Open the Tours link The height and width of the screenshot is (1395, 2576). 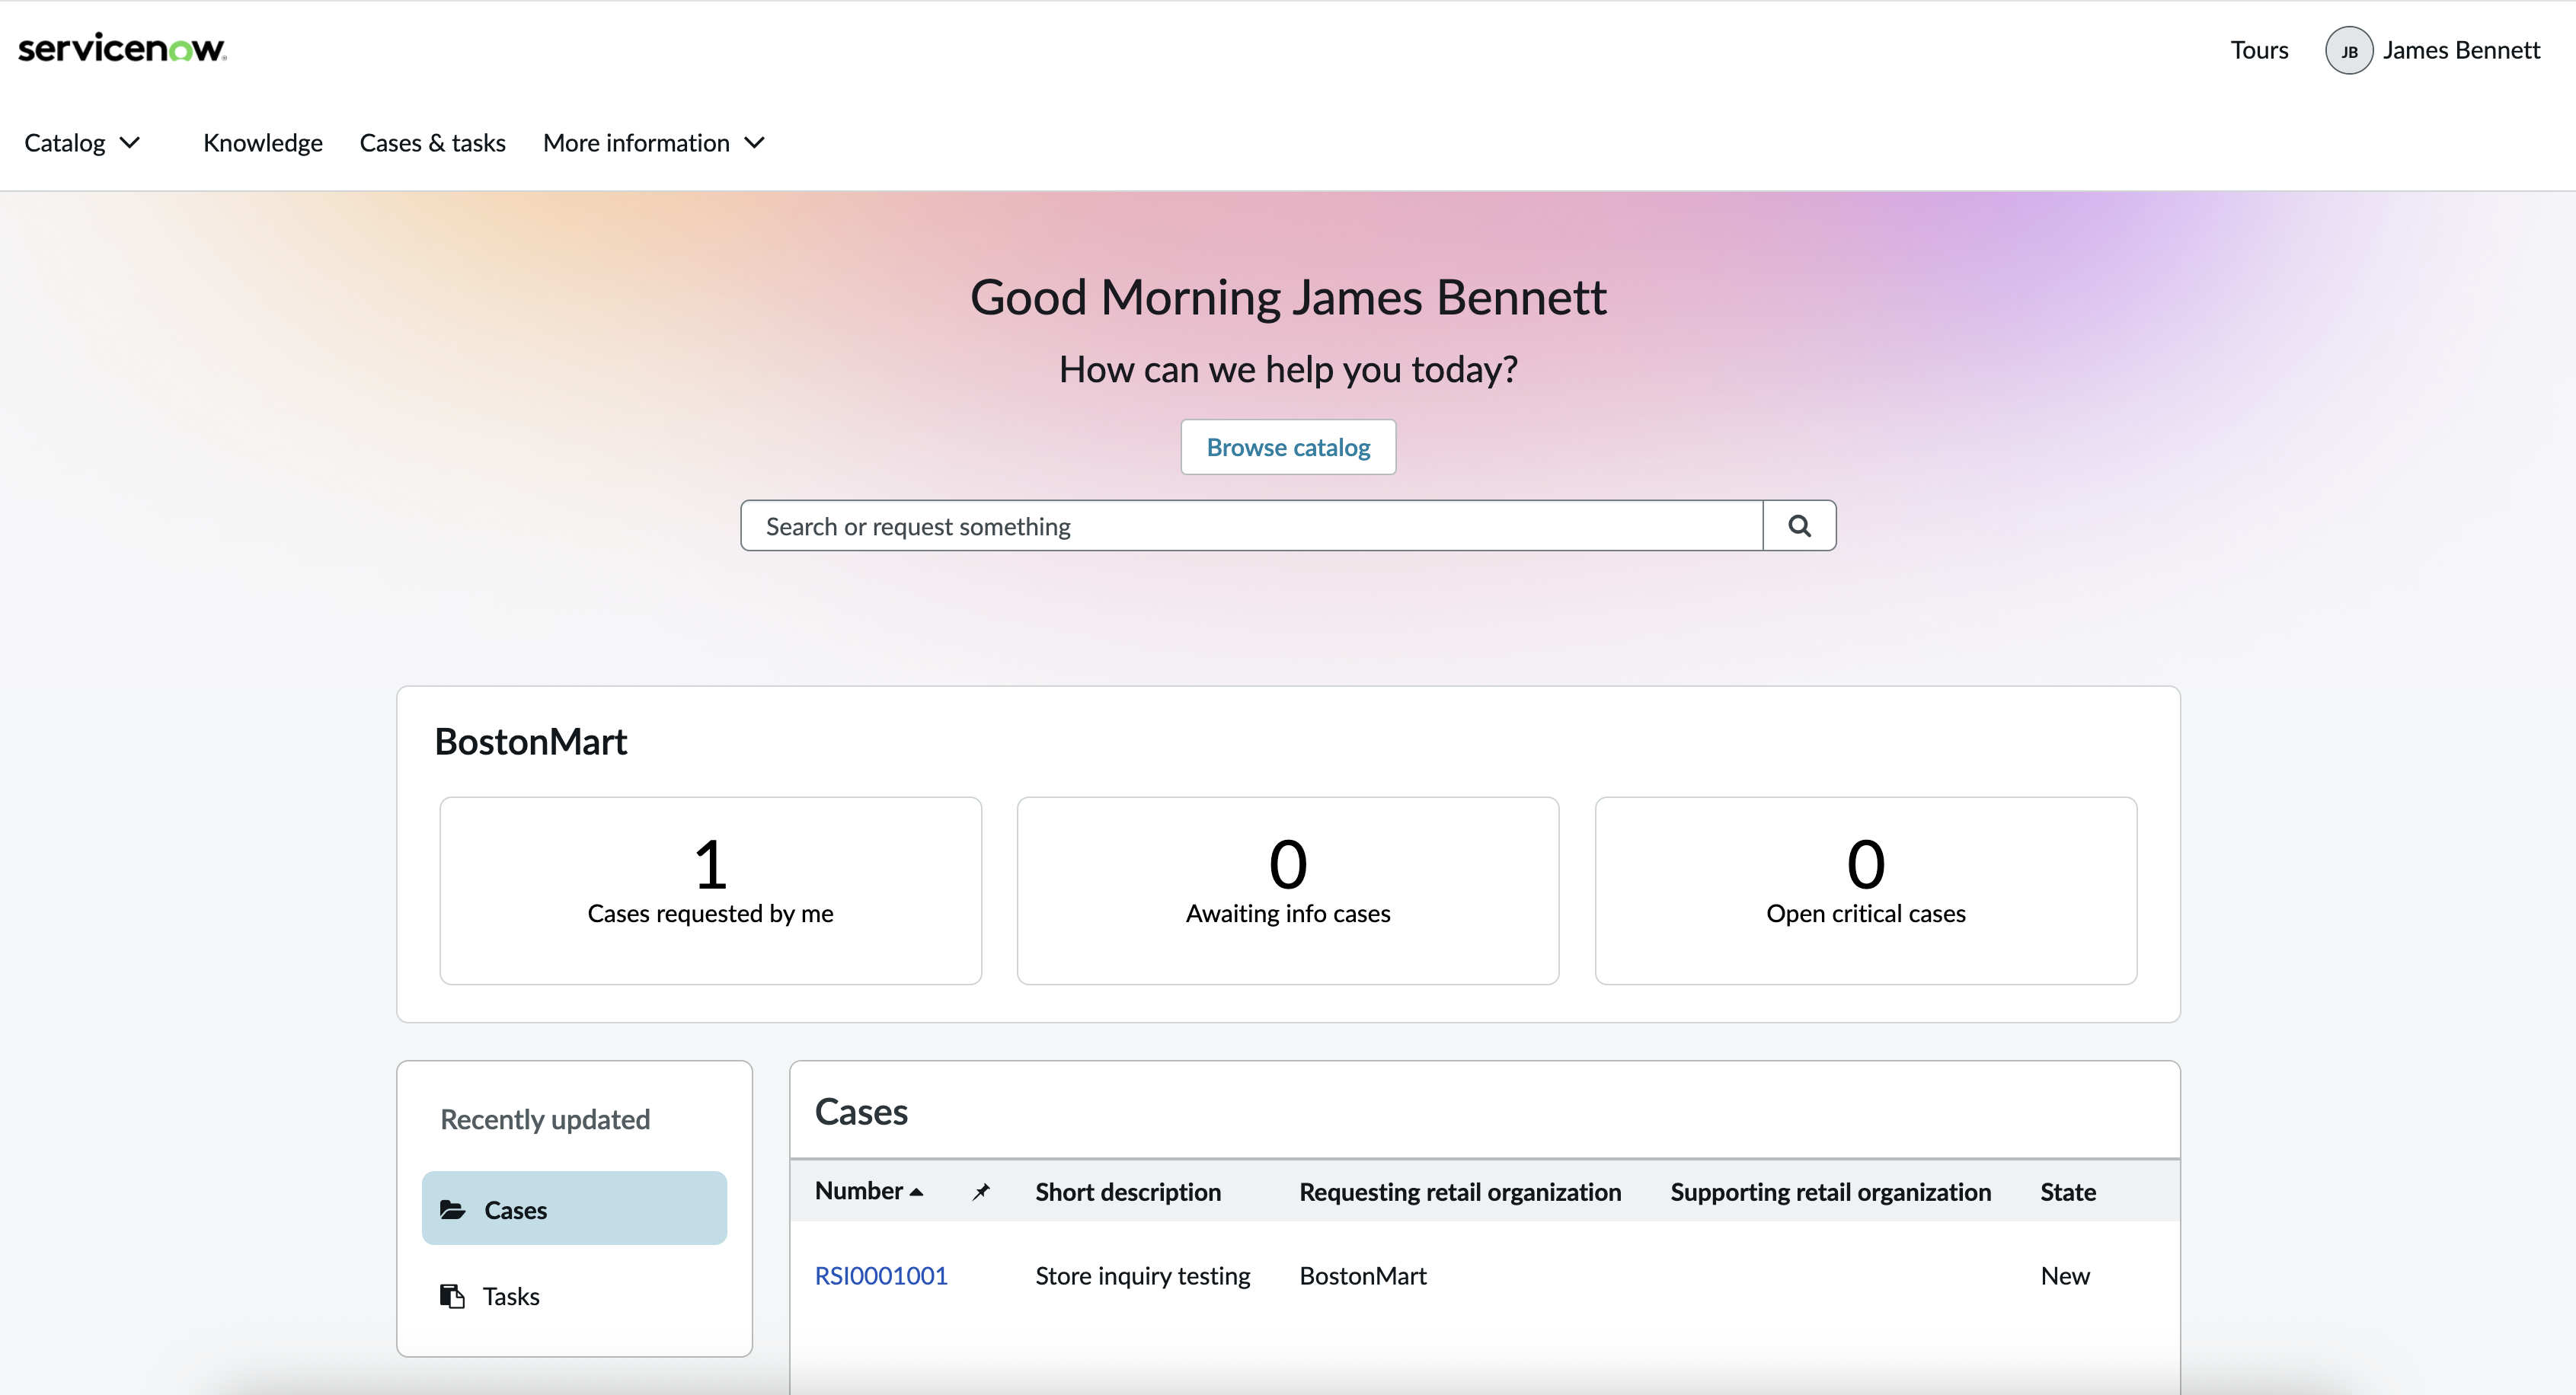(2259, 50)
